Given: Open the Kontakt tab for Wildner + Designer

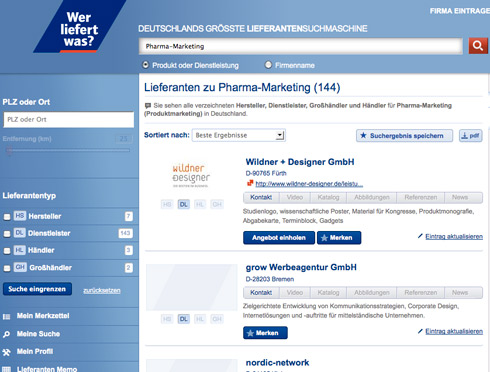Looking at the screenshot, I should 261,197.
